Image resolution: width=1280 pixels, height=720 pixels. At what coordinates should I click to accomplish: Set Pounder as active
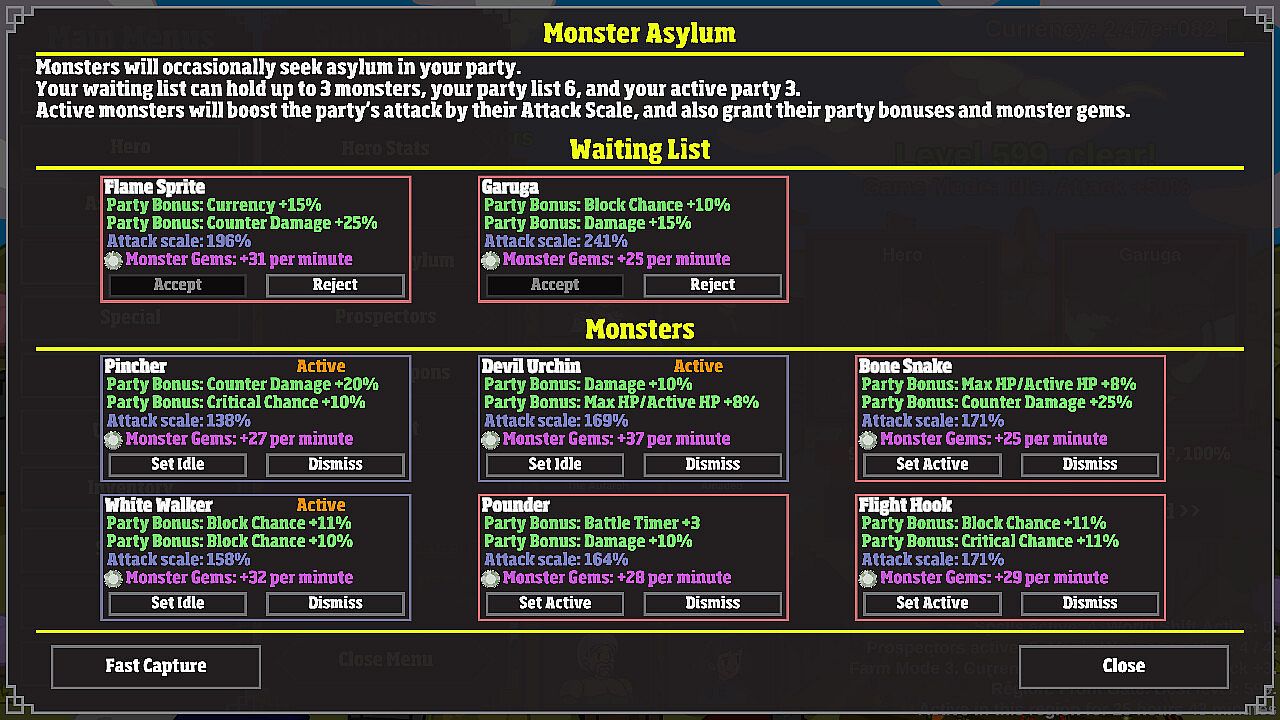[554, 604]
